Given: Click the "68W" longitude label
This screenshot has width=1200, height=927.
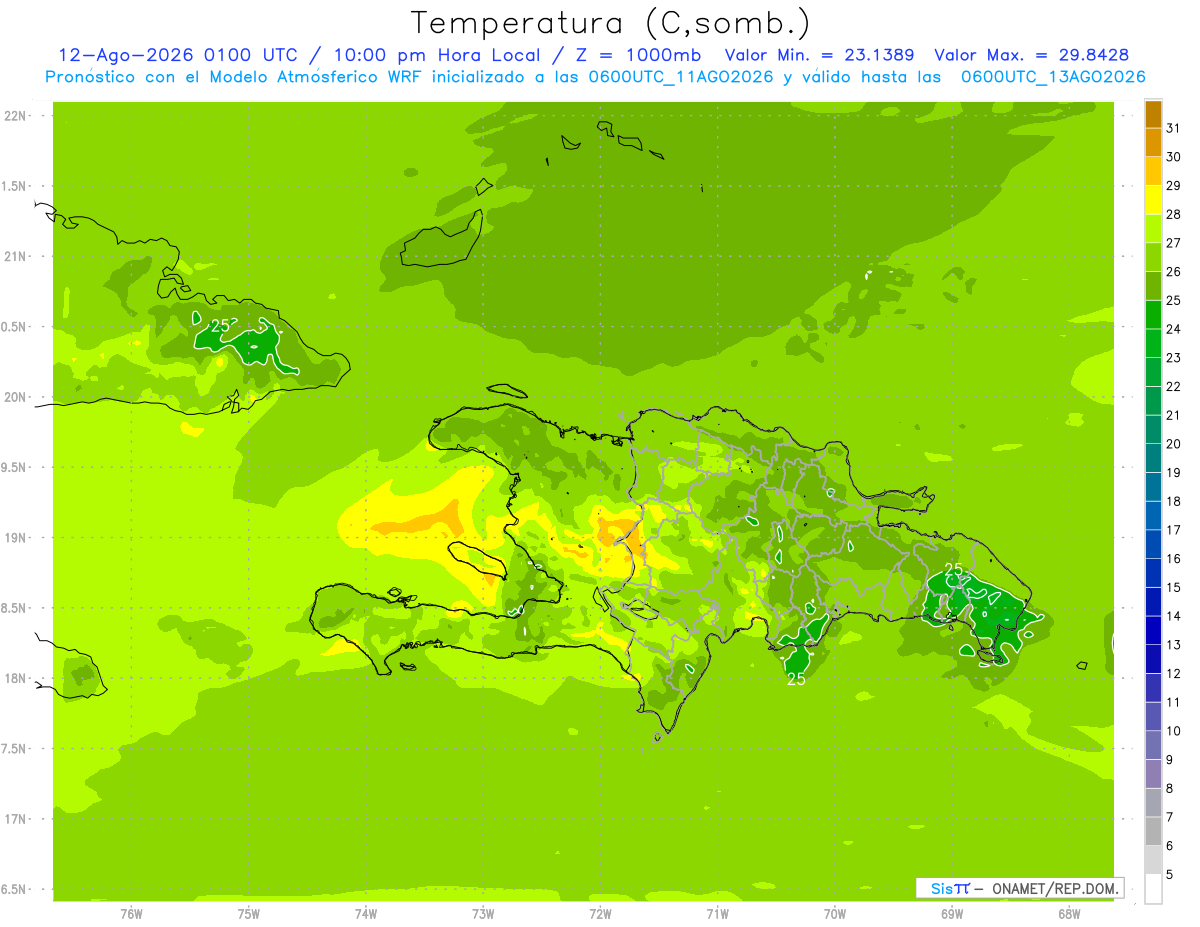Looking at the screenshot, I should [x=1069, y=913].
